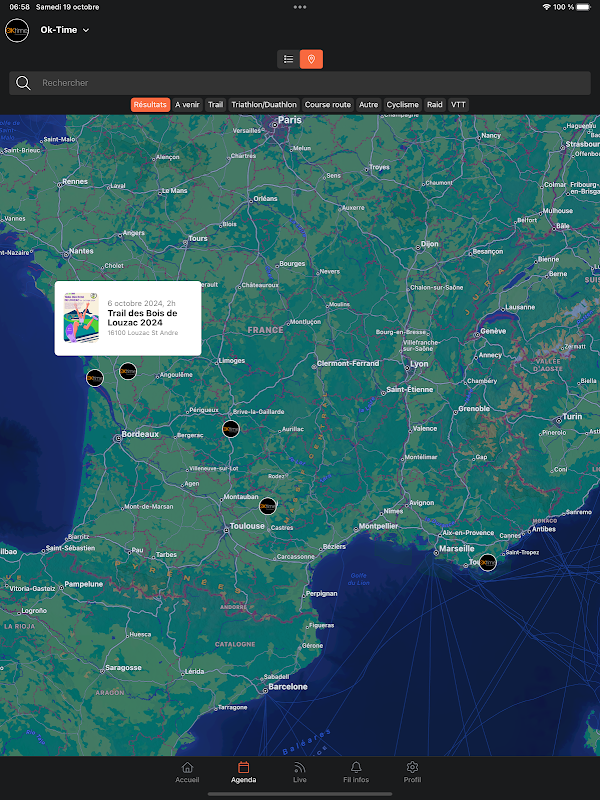
Task: Click the Saragosse label on the map
Action: (123, 667)
